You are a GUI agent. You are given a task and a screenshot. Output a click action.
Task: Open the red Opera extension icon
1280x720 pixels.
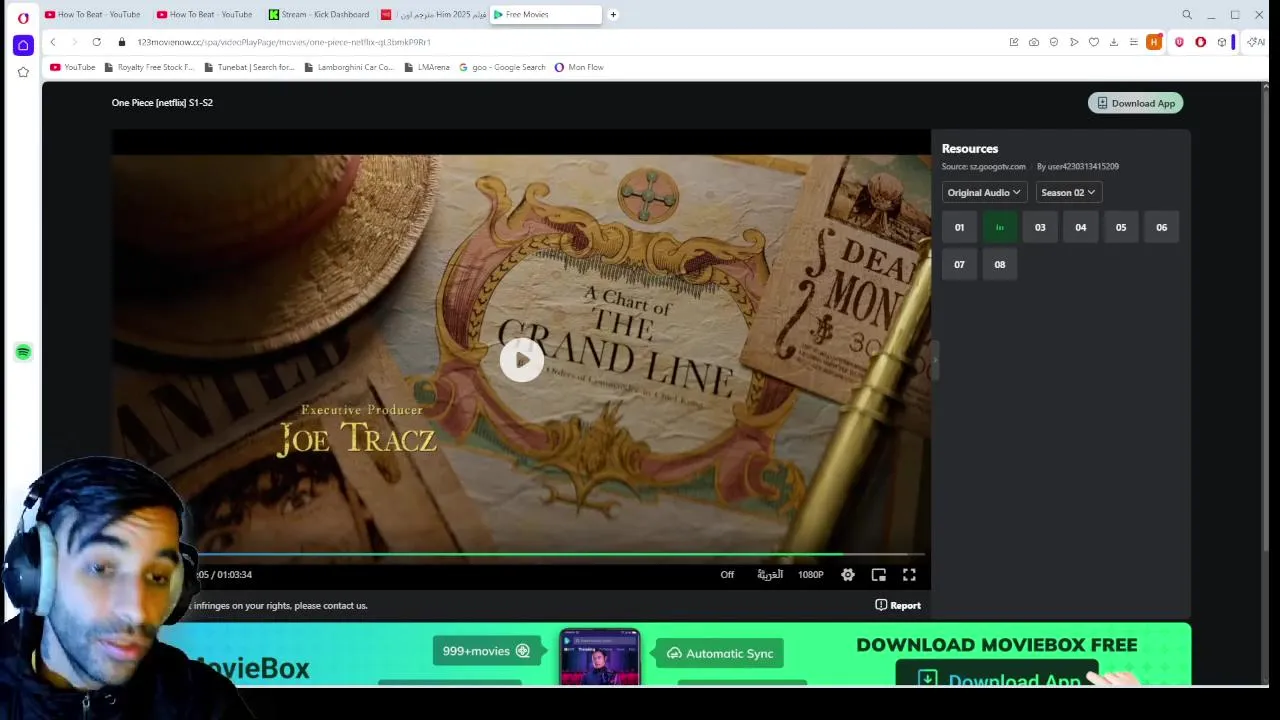click(x=1200, y=42)
